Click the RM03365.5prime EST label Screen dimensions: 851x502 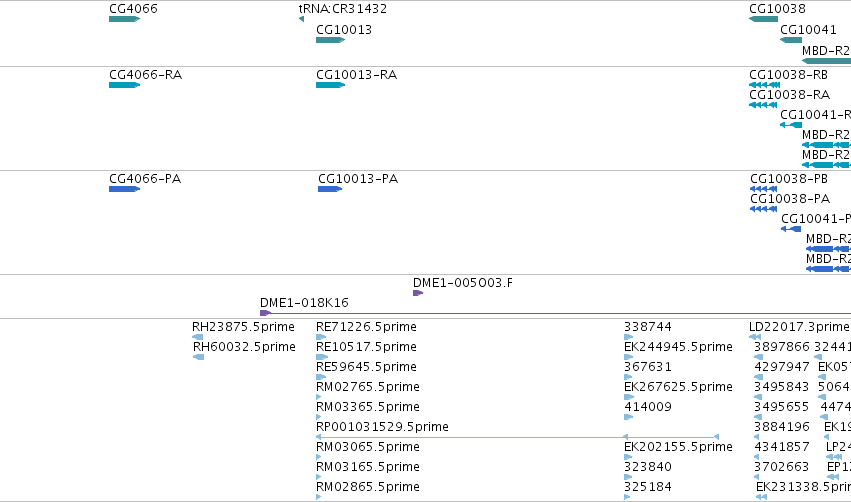click(367, 407)
